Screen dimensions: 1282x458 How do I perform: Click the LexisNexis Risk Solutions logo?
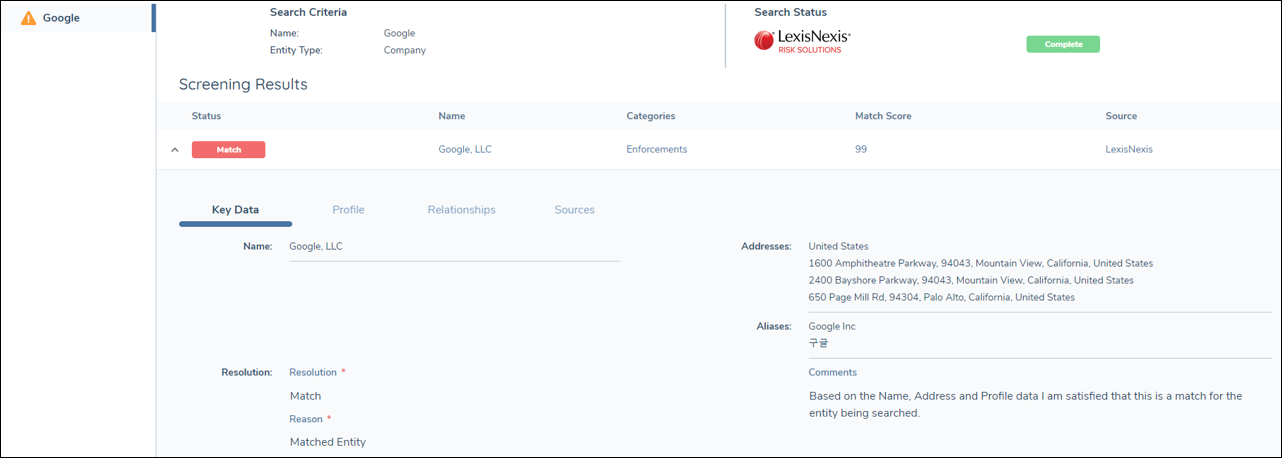[802, 41]
